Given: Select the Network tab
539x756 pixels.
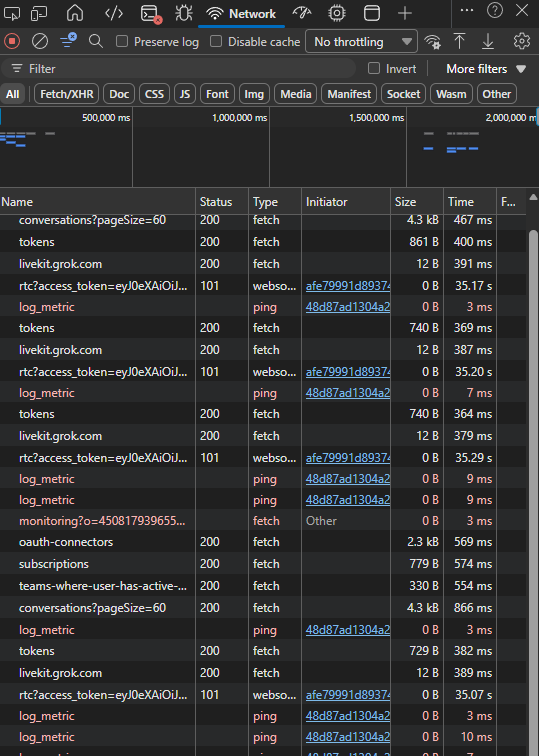Looking at the screenshot, I should [242, 14].
